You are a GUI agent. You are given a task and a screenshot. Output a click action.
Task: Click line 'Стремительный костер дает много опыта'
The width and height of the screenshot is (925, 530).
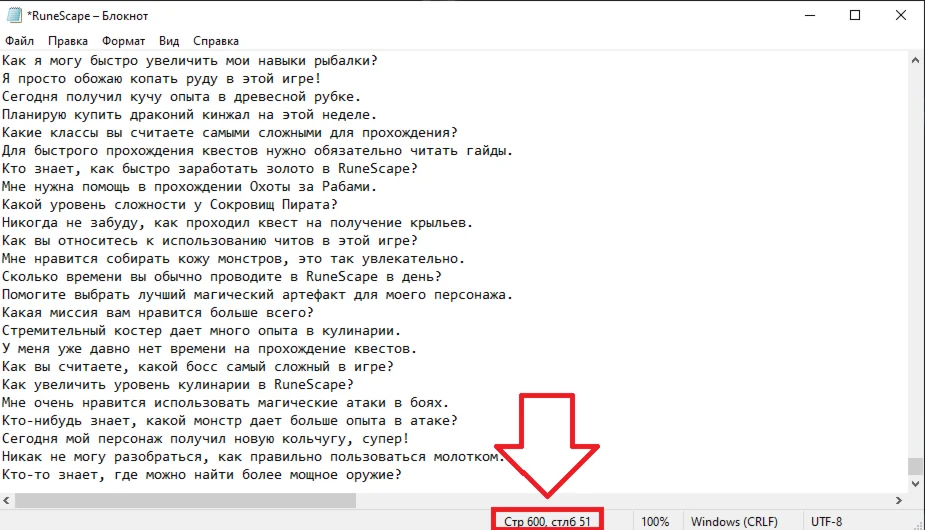(x=201, y=331)
